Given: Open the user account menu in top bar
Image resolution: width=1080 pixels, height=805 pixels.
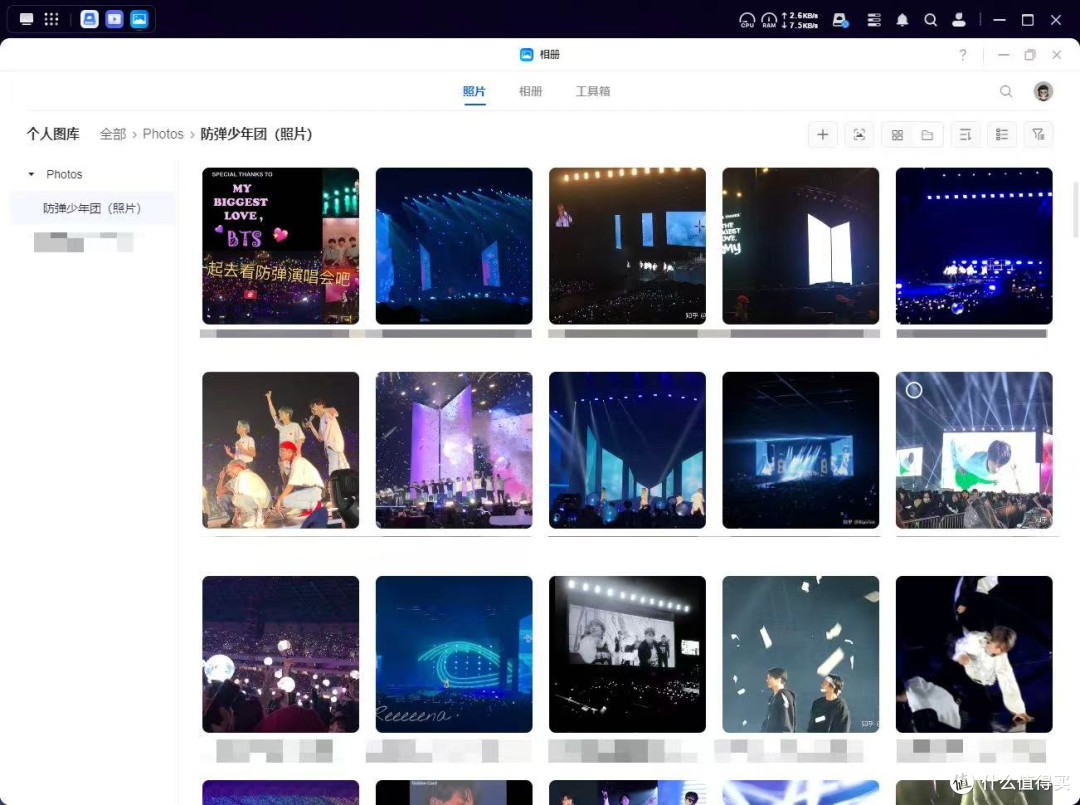Looking at the screenshot, I should tap(959, 20).
